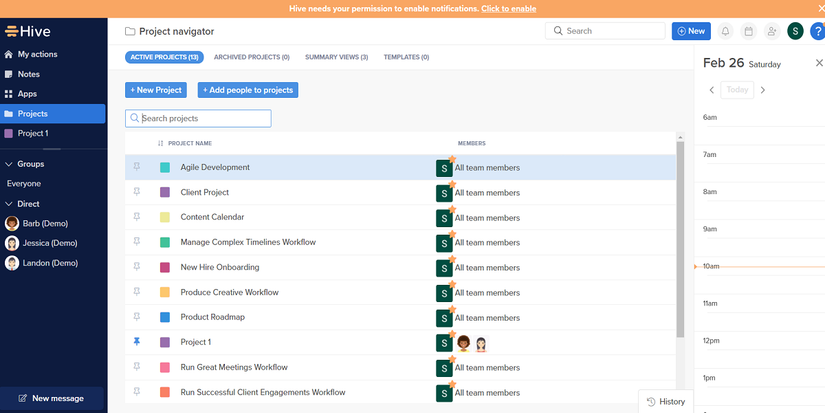Unpin Project 1 in the list
825x413 pixels.
tap(137, 342)
